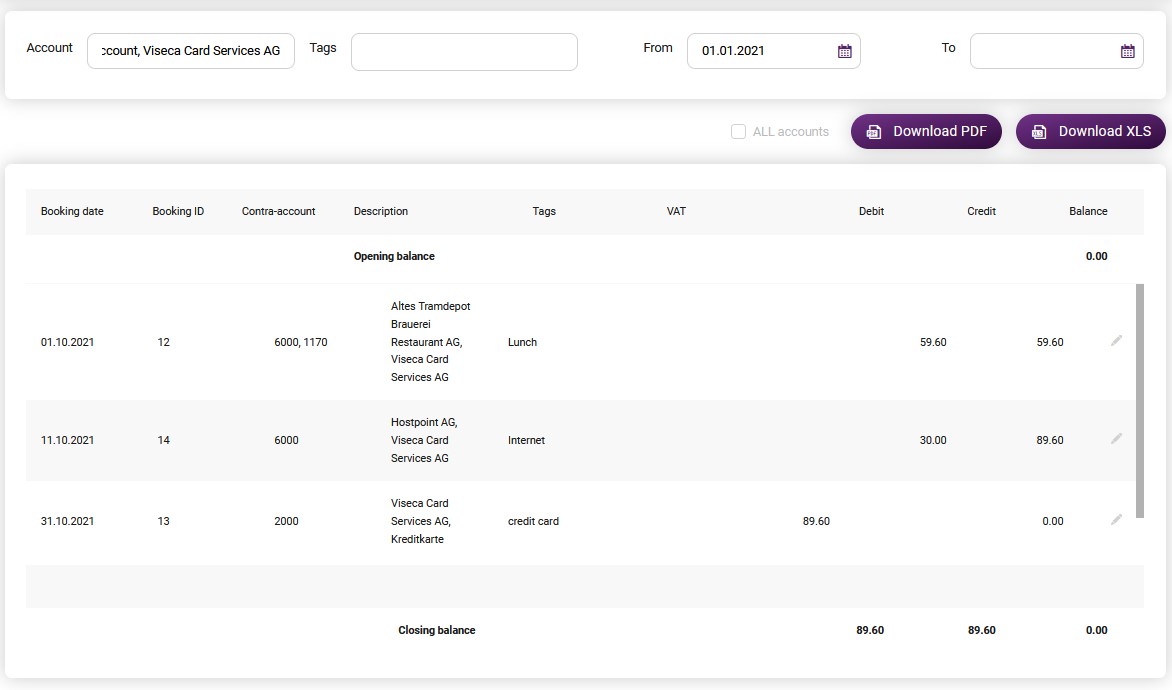Image resolution: width=1172 pixels, height=690 pixels.
Task: Edit booking 12 via its pencil icon
Action: pyautogui.click(x=1117, y=341)
